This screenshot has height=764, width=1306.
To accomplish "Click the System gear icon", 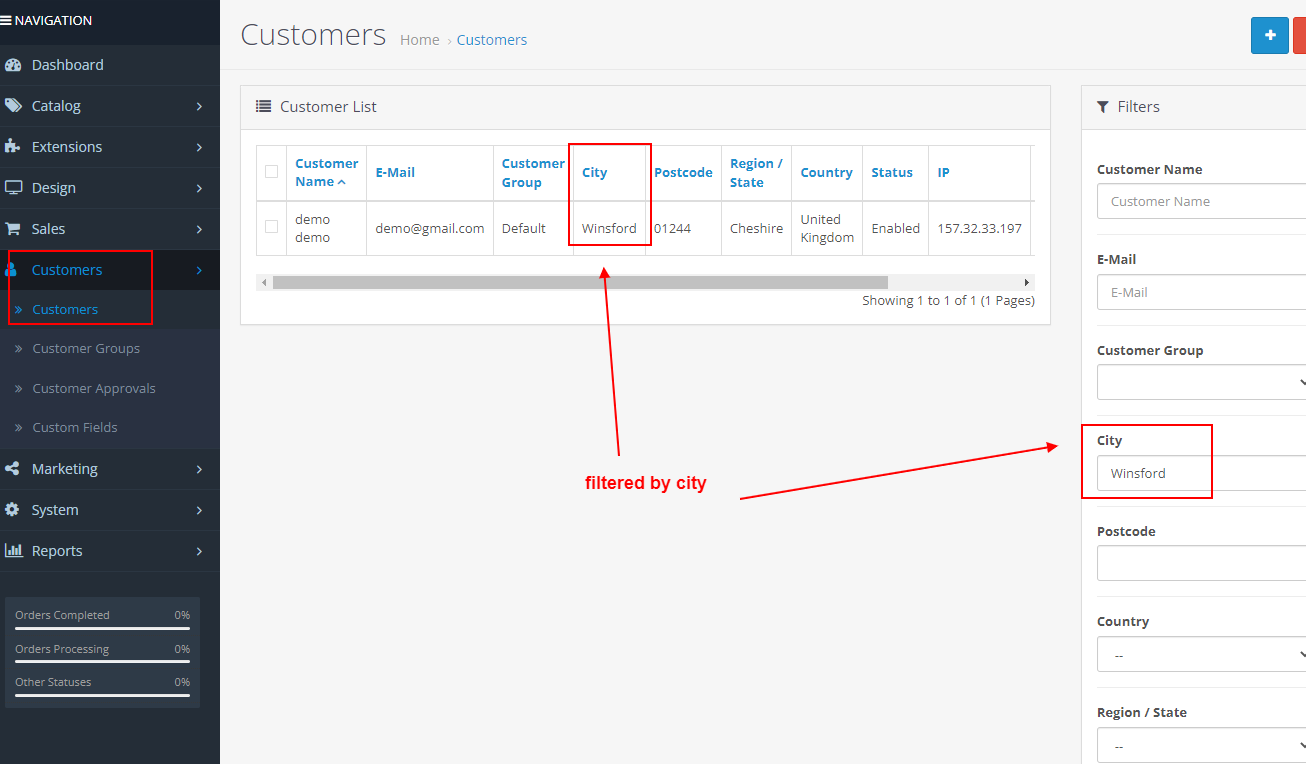I will (x=12, y=510).
